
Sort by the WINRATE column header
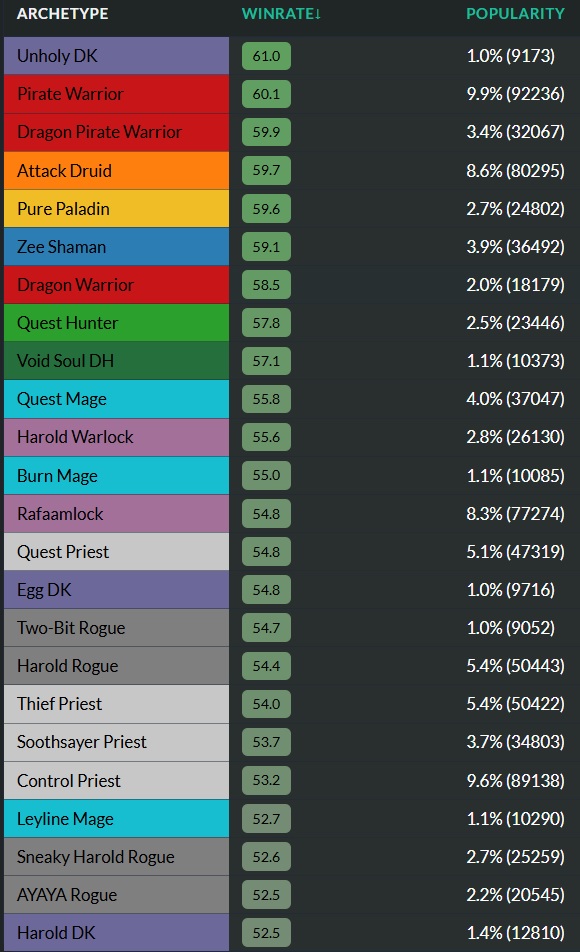[x=281, y=13]
